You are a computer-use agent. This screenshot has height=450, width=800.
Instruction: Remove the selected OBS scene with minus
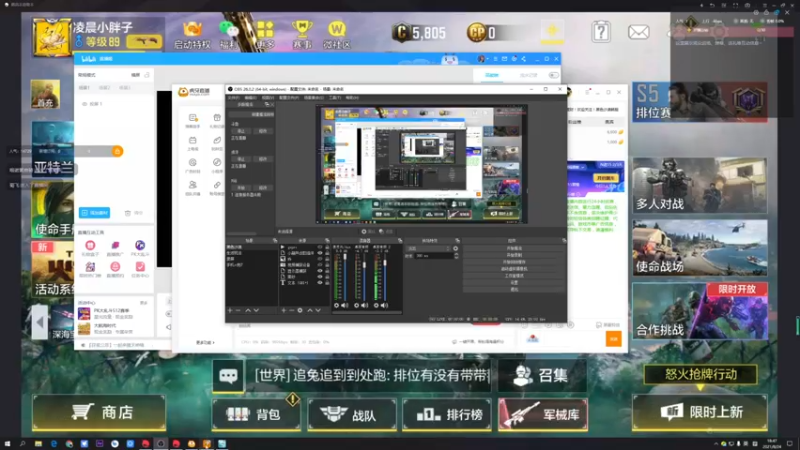pyautogui.click(x=238, y=310)
